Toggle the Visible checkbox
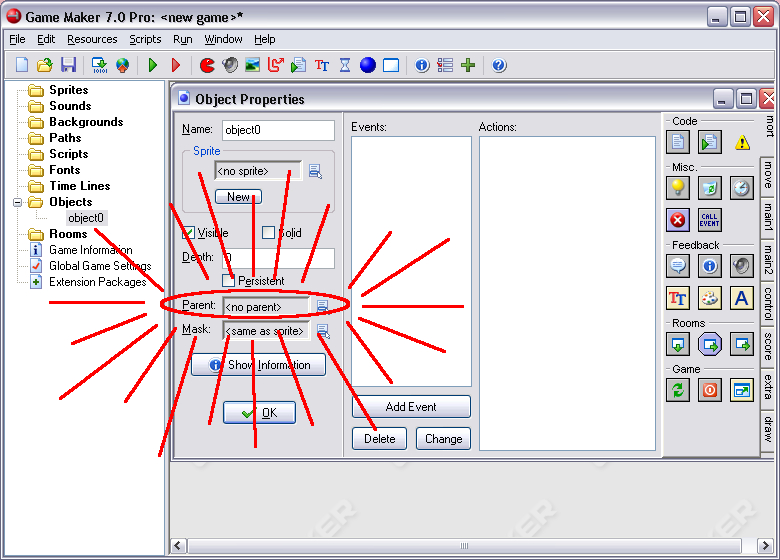Viewport: 780px width, 560px height. click(188, 233)
